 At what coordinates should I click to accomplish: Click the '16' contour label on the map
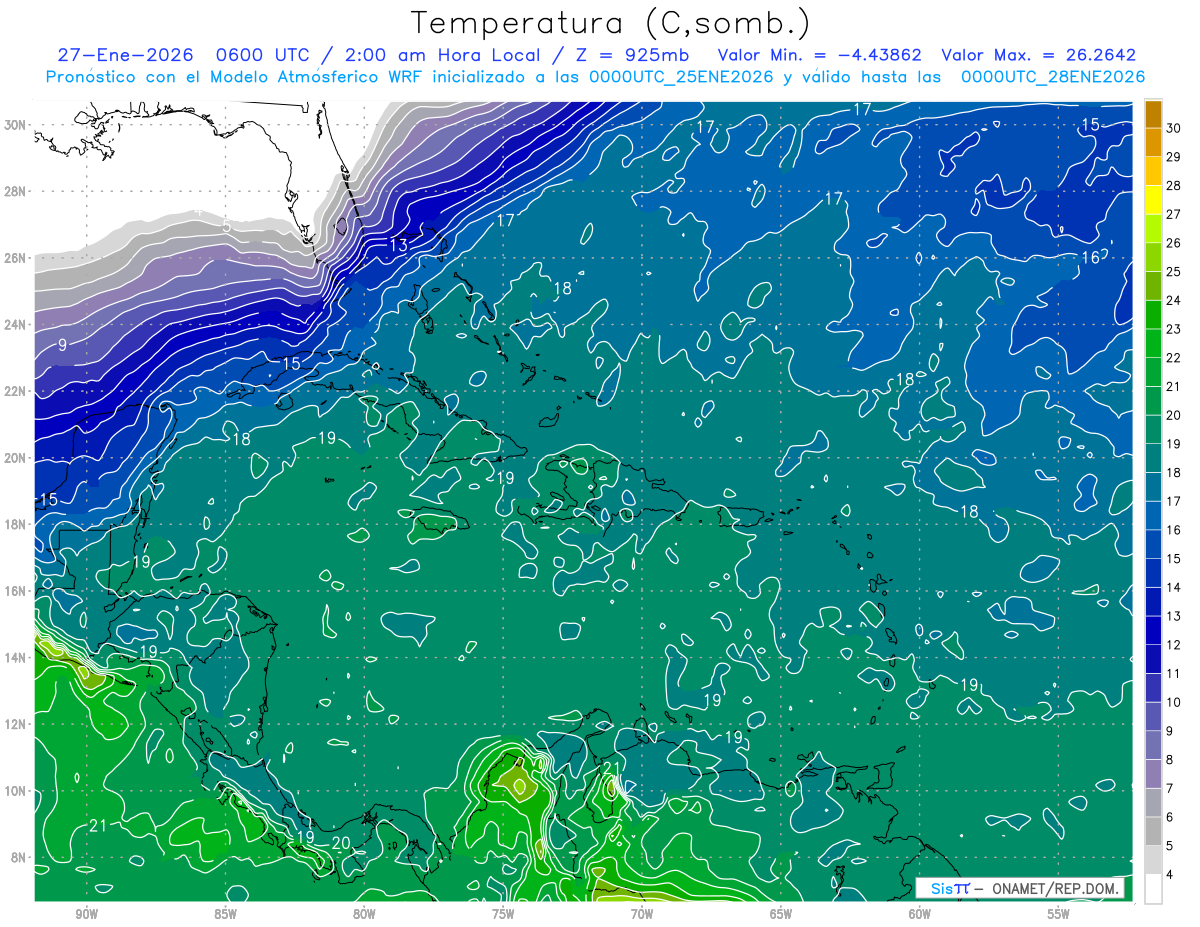pyautogui.click(x=1091, y=258)
